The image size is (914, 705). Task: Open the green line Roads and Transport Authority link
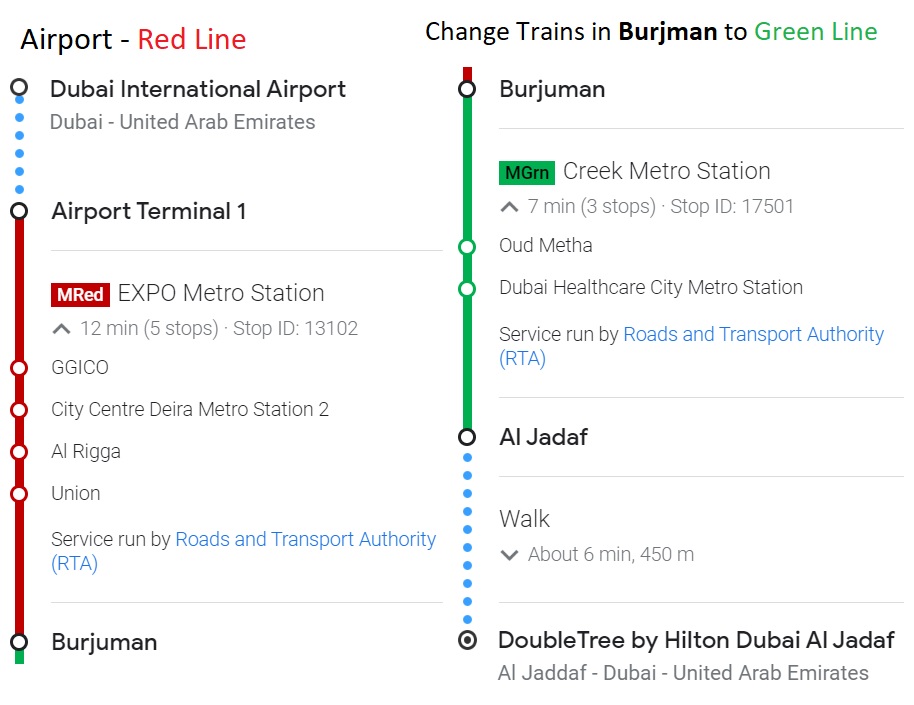point(753,335)
